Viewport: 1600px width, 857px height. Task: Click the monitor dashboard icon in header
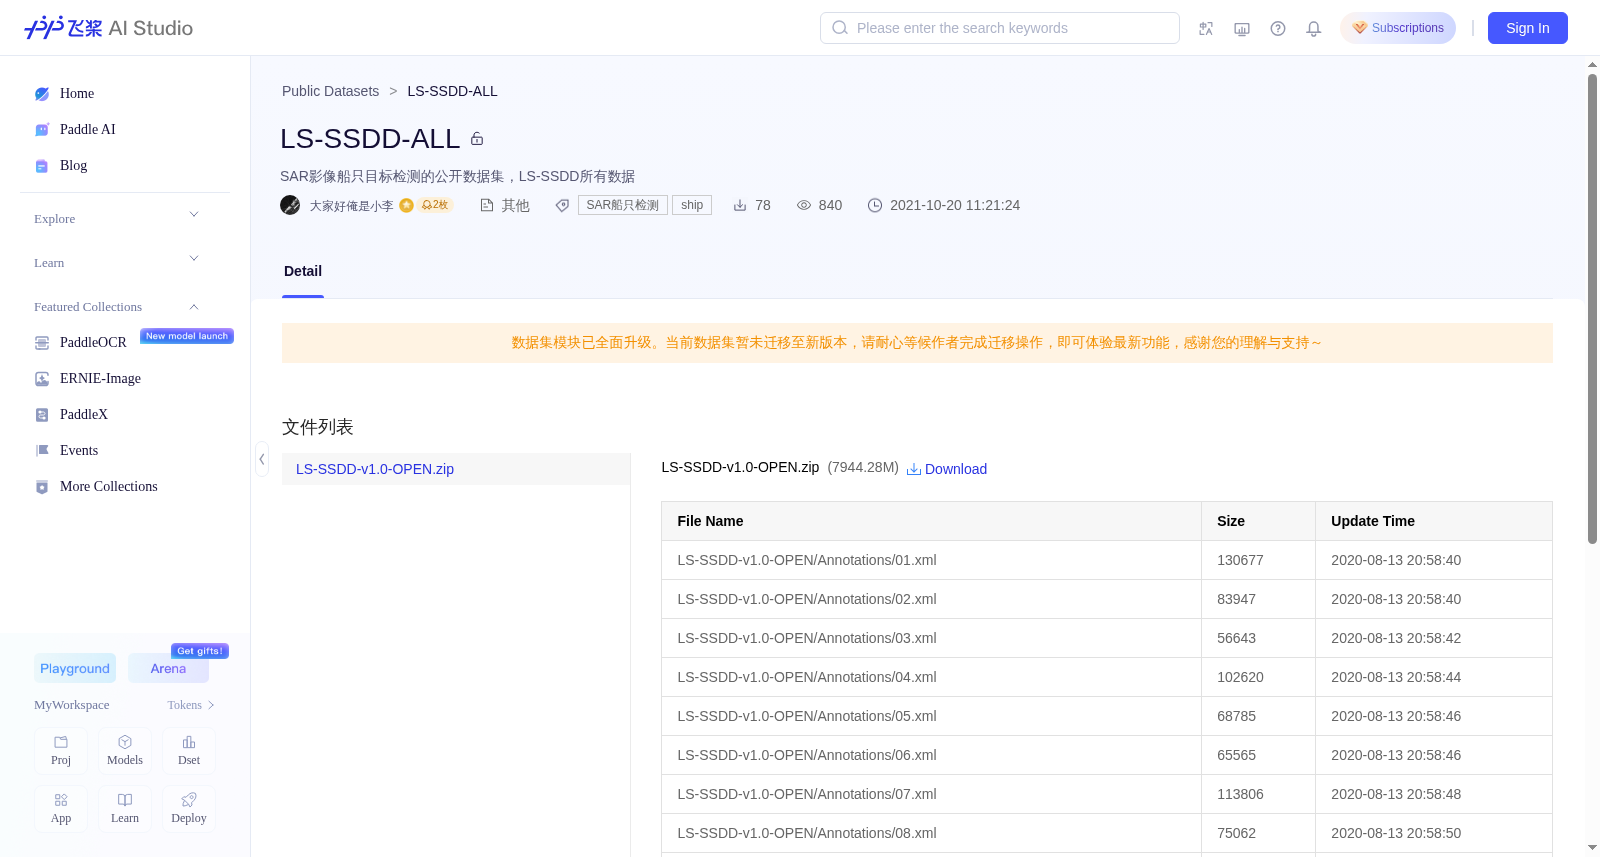point(1242,28)
